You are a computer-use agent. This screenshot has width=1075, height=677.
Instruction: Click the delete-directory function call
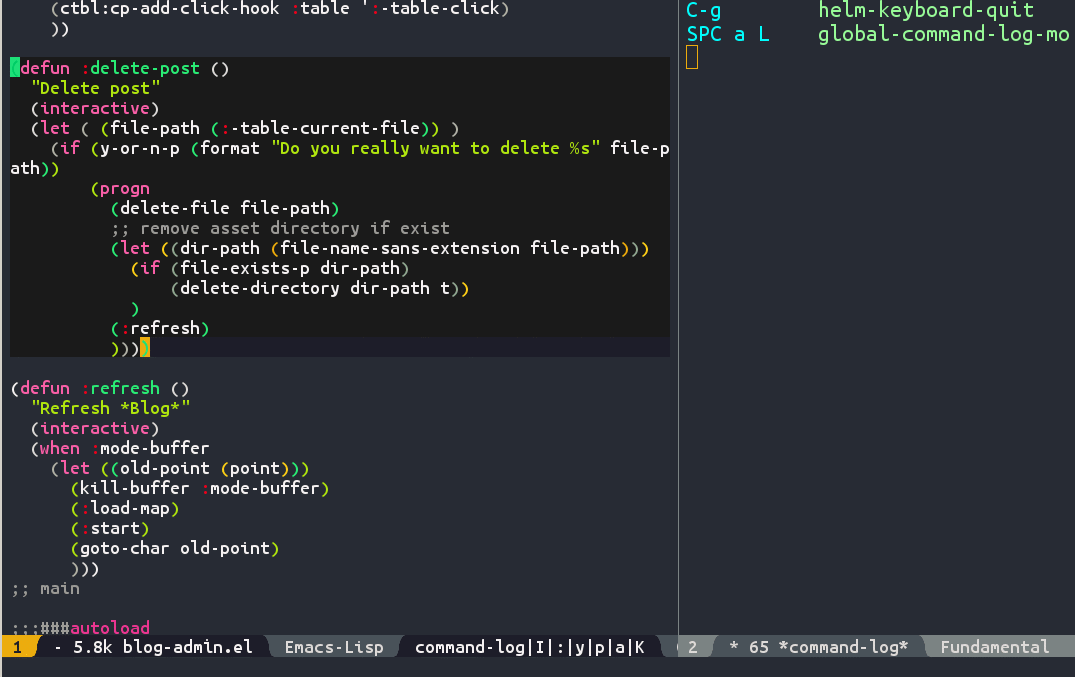[260, 288]
